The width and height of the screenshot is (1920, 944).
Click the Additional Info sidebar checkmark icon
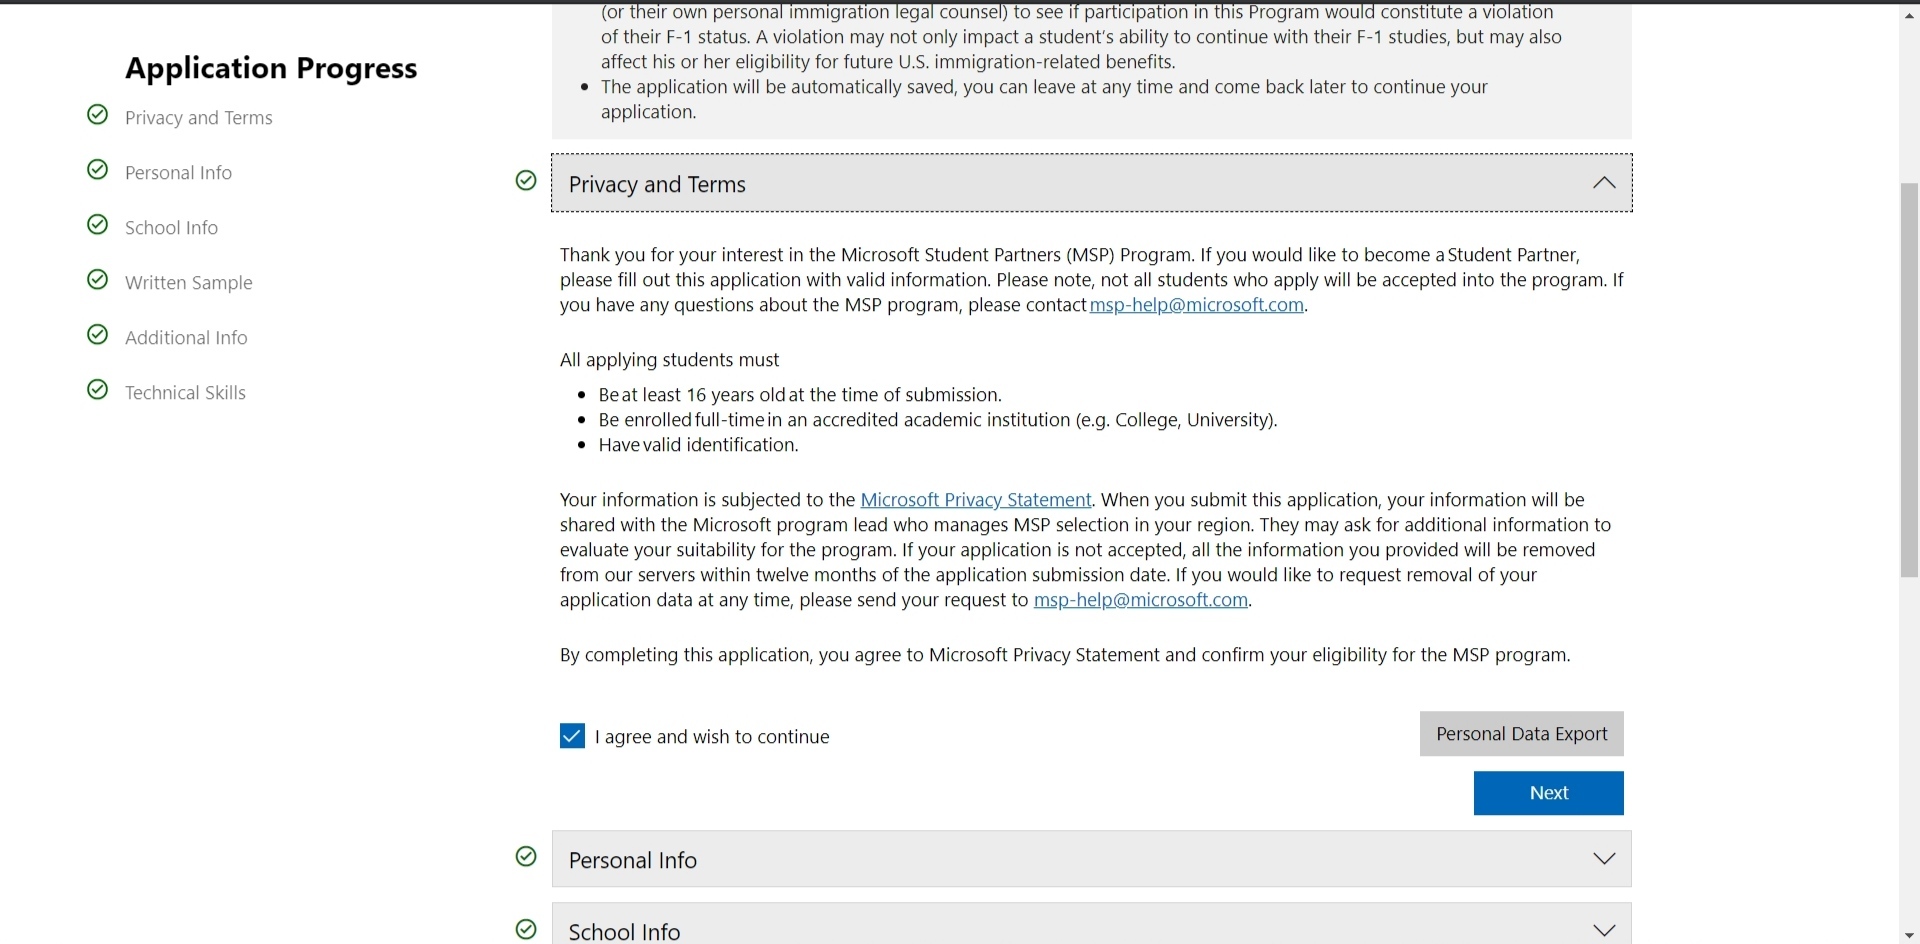(x=97, y=335)
